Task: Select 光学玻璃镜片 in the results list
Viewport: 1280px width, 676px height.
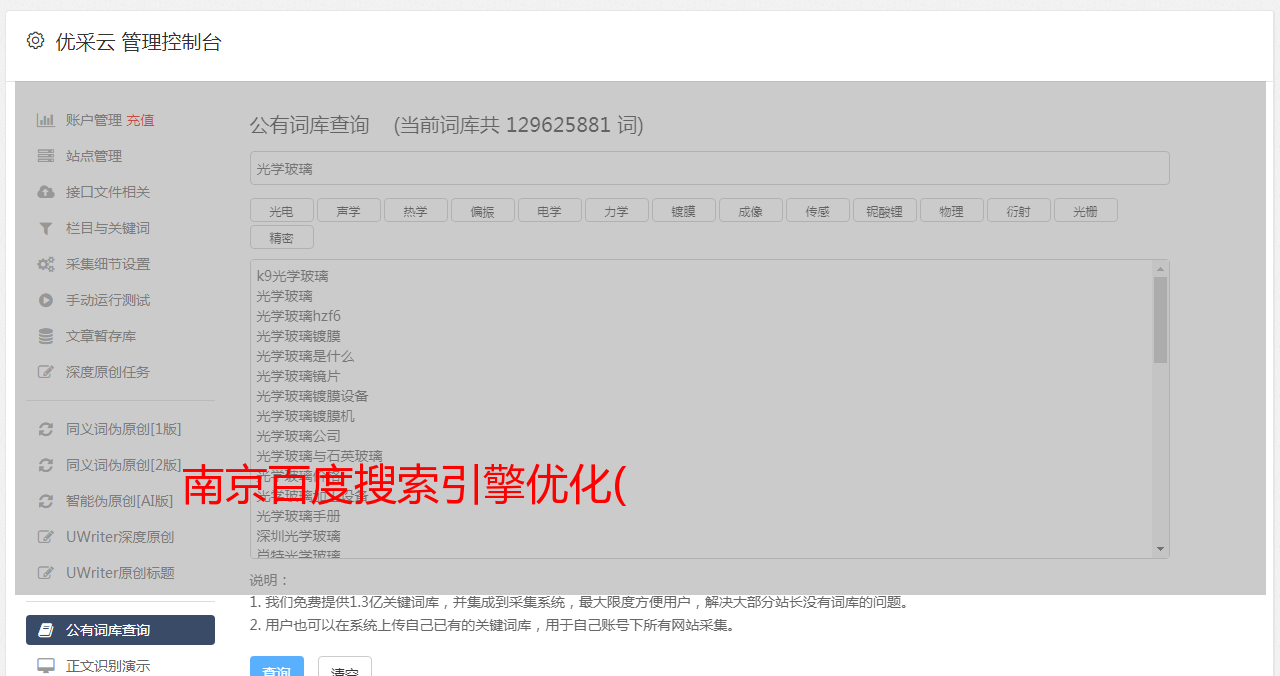Action: click(298, 376)
